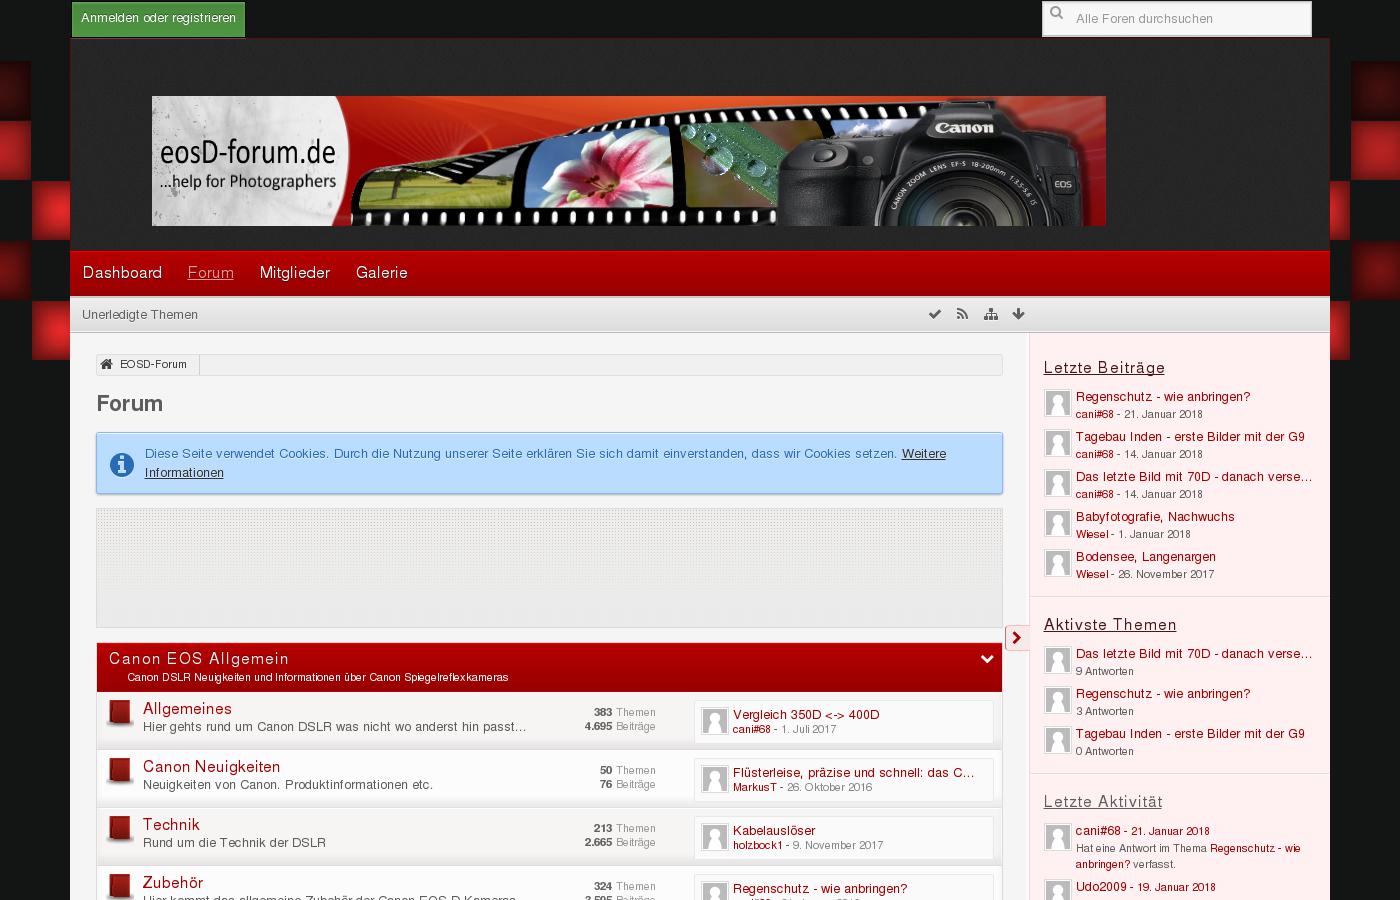
Task: Open the Canon EOS Allgemein category title
Action: 199,659
